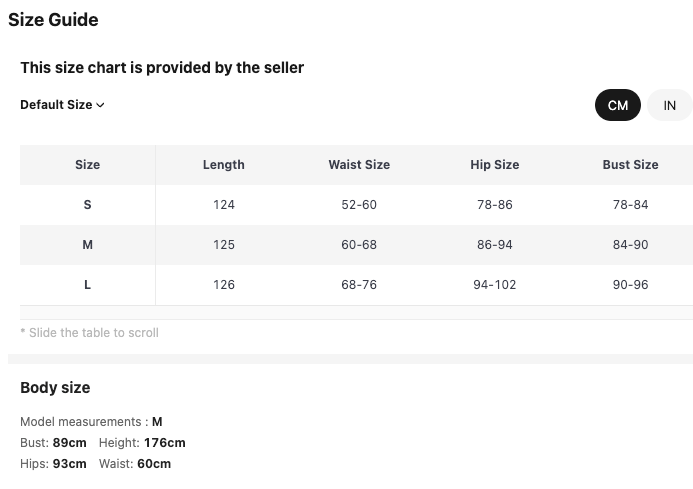Select the size M row
The width and height of the screenshot is (693, 489).
pos(87,245)
